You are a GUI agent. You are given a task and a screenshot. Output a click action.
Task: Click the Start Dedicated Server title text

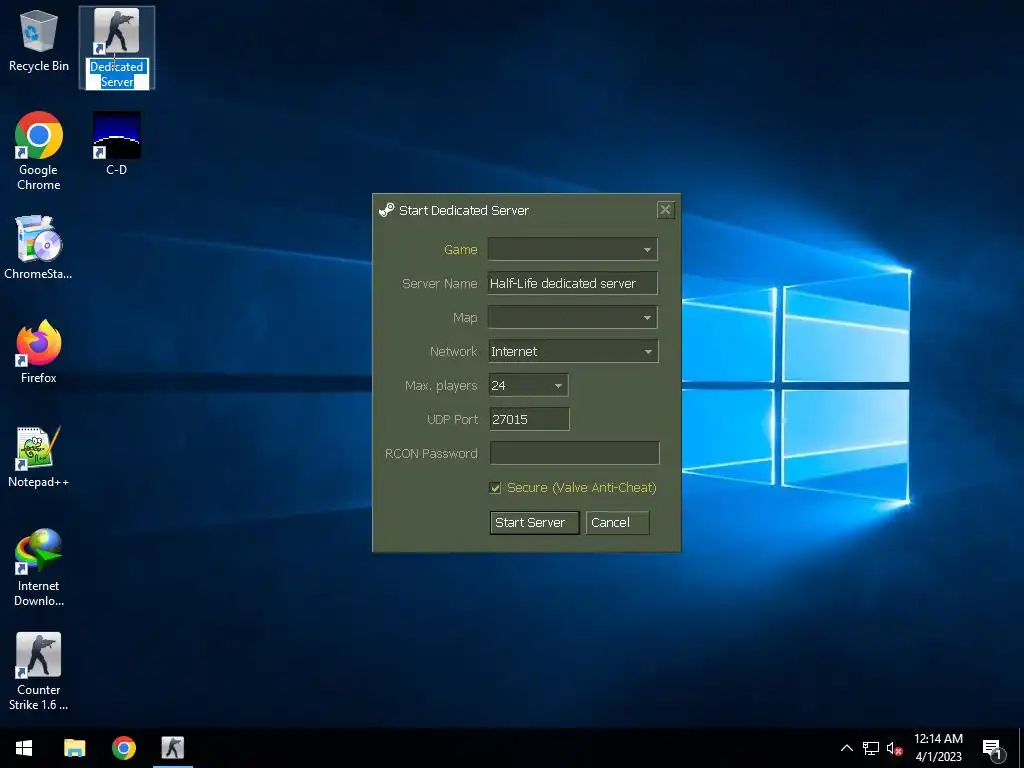464,210
